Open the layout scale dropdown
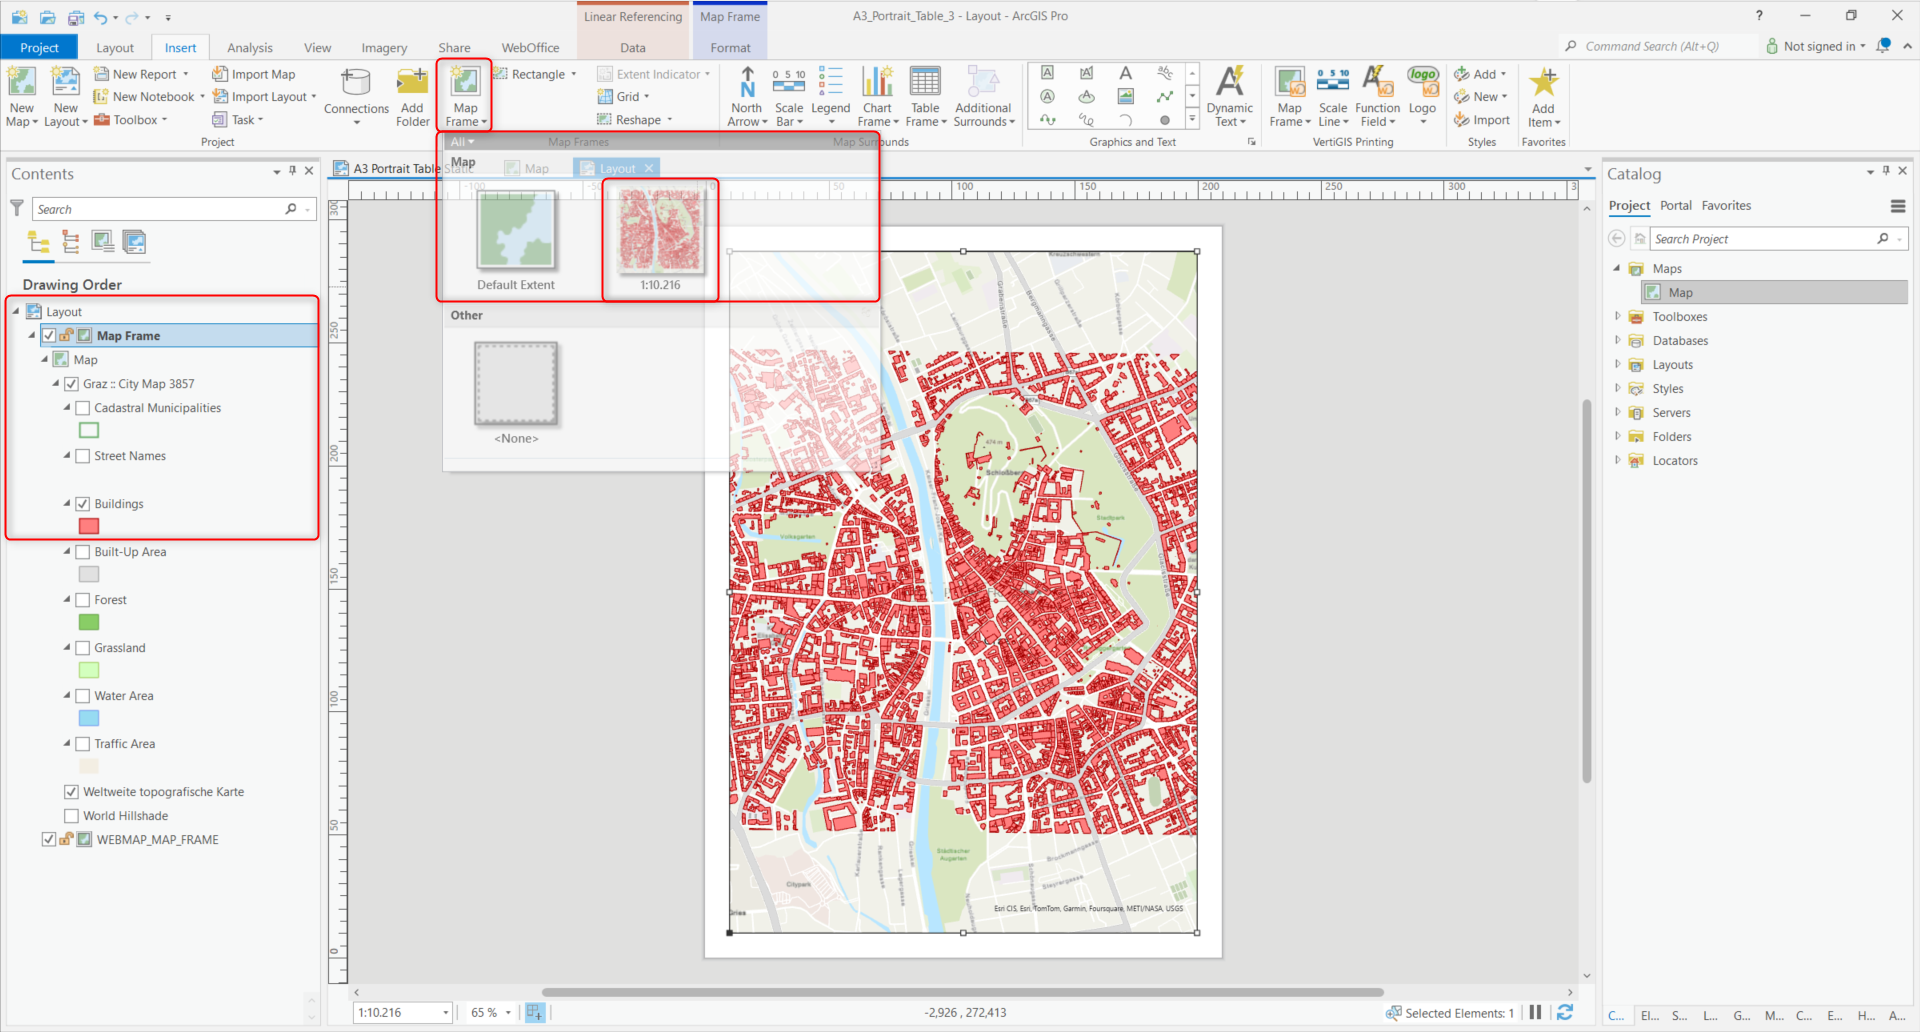 point(445,1012)
